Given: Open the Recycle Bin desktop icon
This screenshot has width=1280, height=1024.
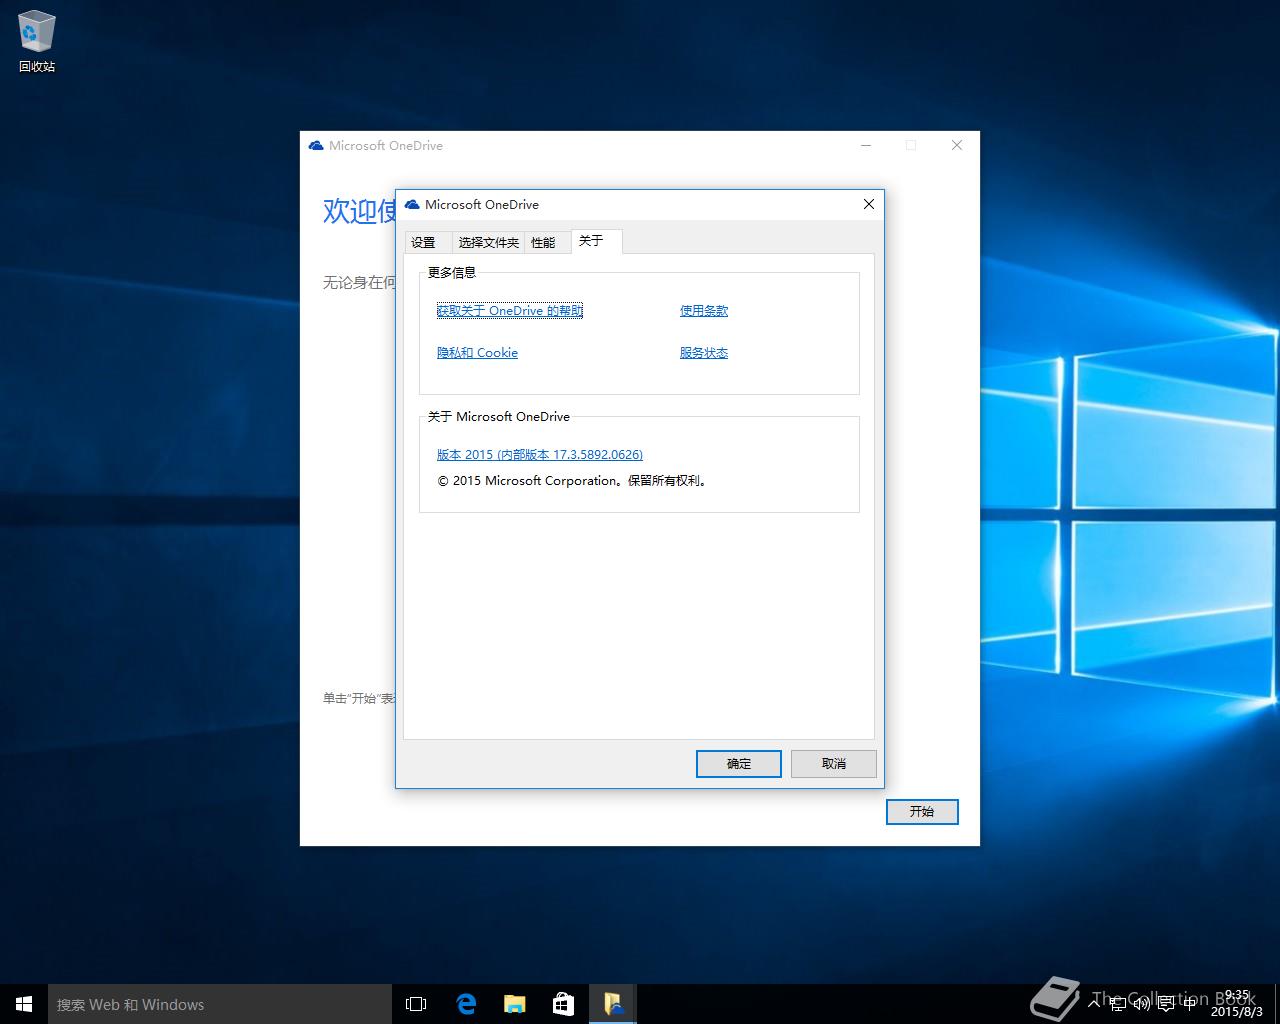Looking at the screenshot, I should (37, 40).
